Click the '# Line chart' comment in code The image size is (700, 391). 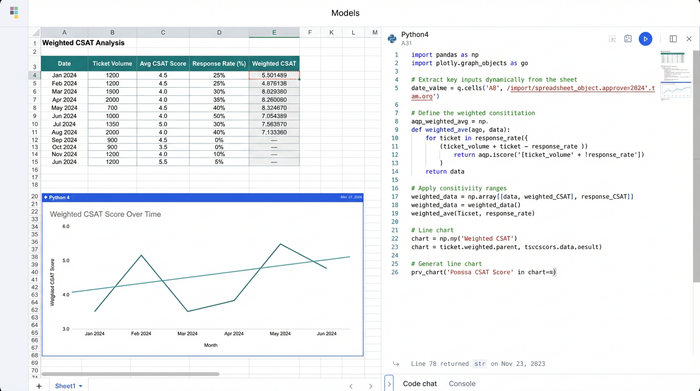pos(432,230)
